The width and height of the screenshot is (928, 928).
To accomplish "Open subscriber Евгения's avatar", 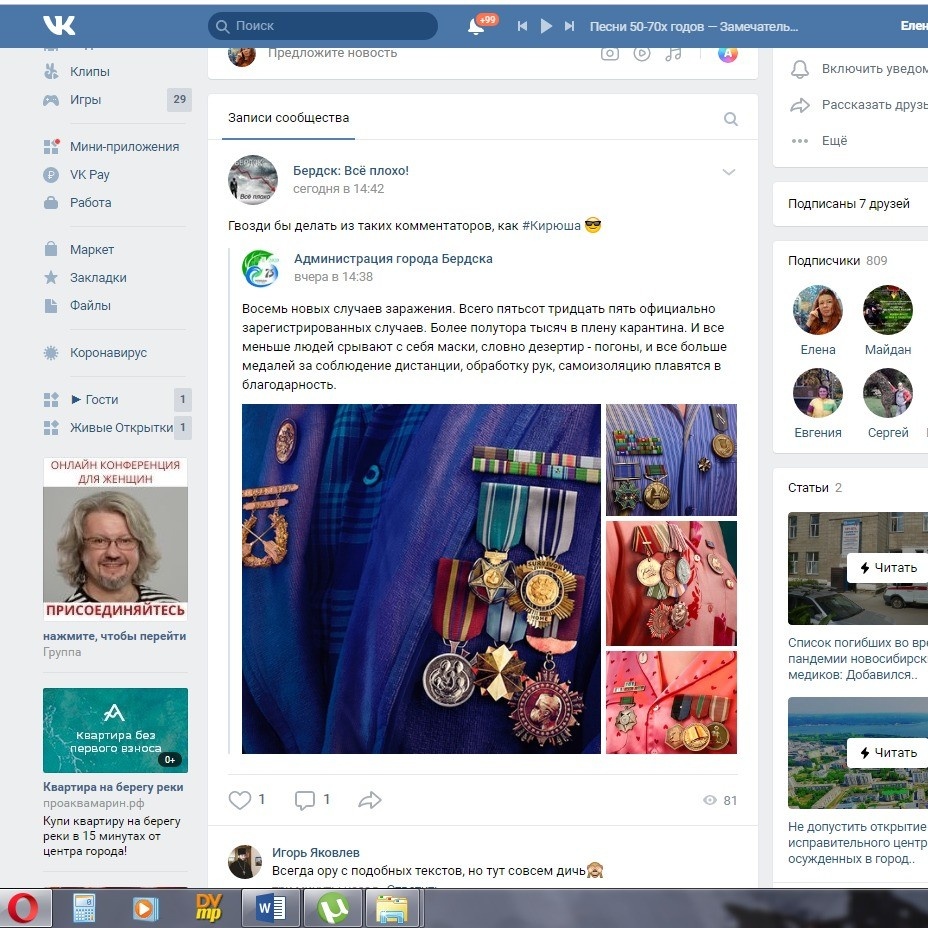I will (x=817, y=393).
